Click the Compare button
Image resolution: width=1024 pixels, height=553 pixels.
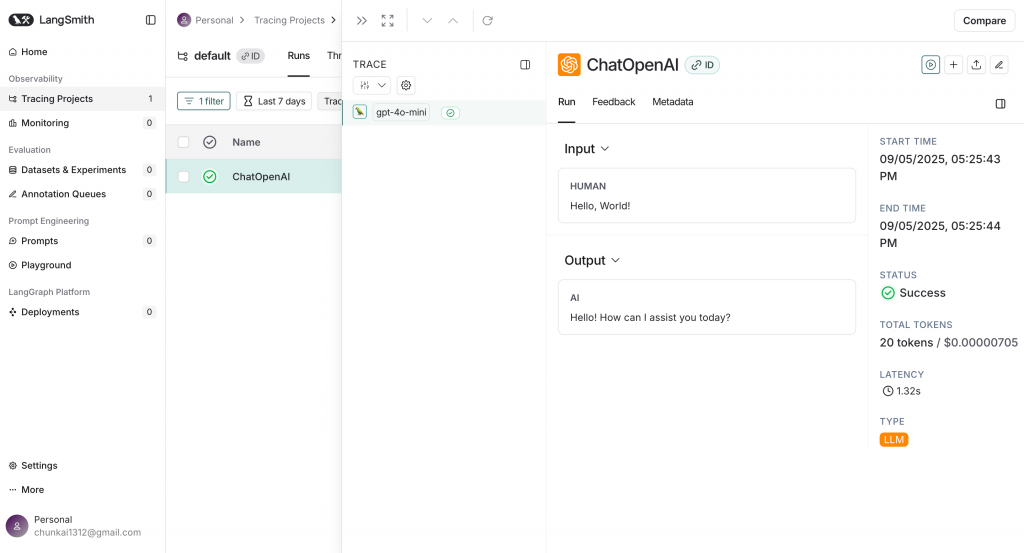[984, 21]
